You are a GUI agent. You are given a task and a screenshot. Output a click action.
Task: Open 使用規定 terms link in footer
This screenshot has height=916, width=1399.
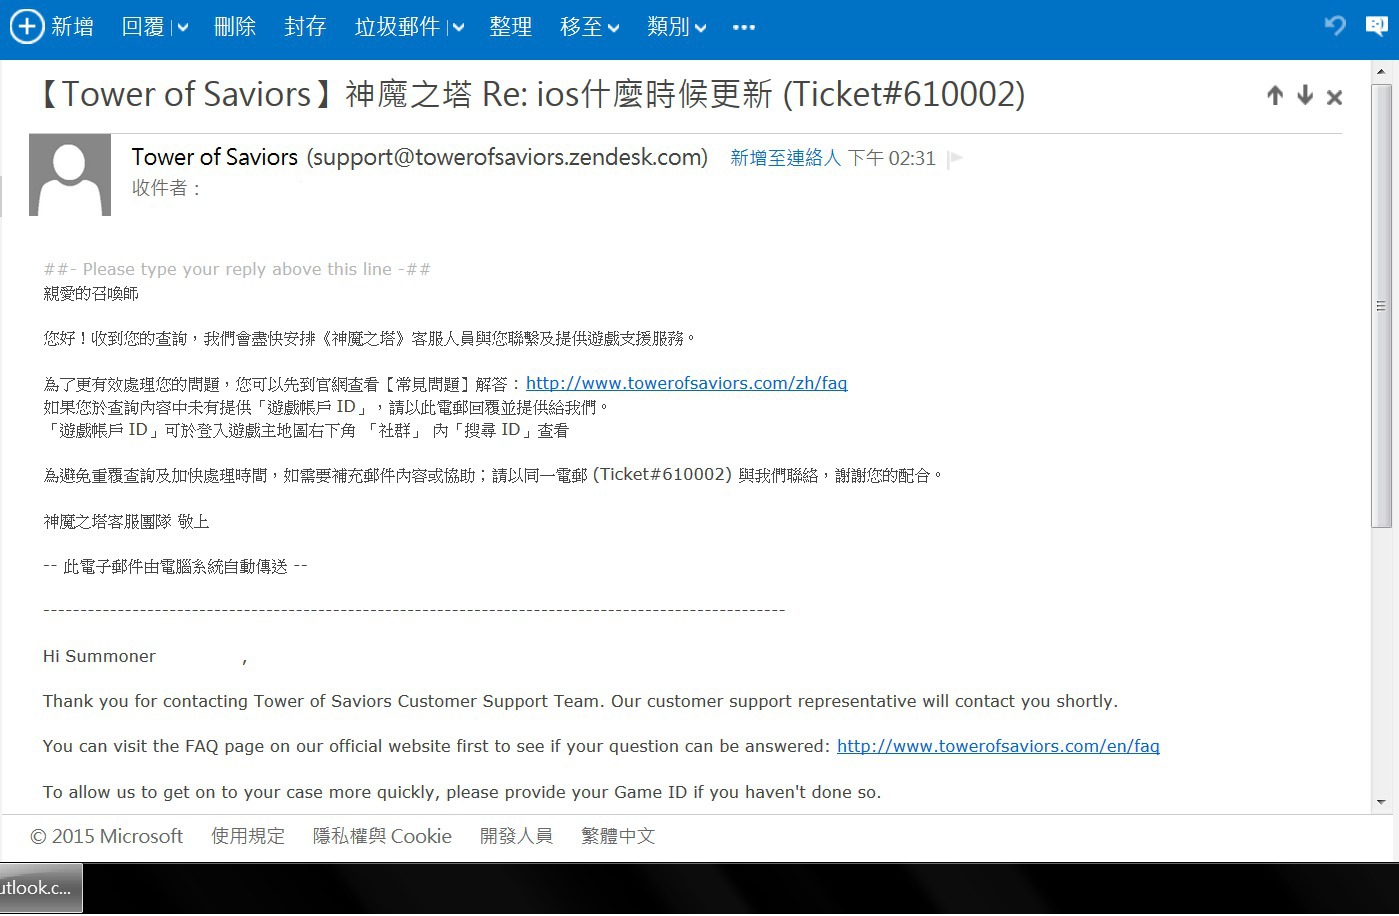point(248,836)
